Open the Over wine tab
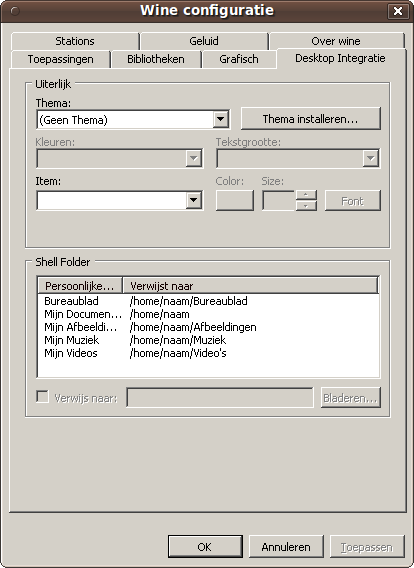Viewport: 414px width, 568px height. 336,41
